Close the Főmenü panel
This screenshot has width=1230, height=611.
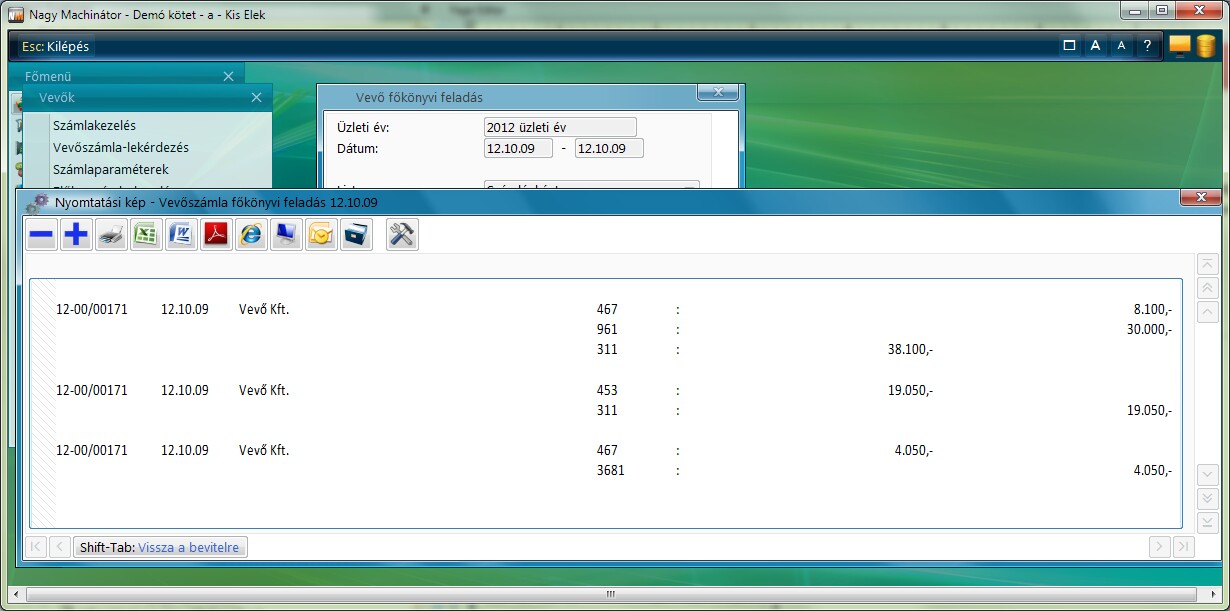(228, 76)
